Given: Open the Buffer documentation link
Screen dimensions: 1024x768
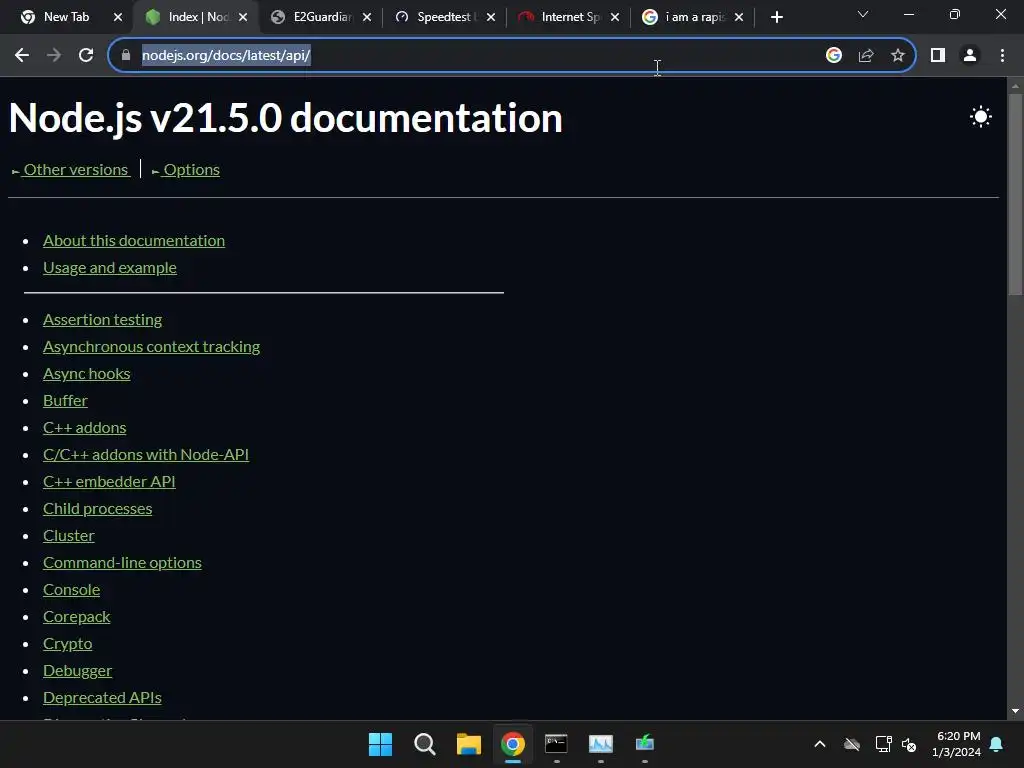Looking at the screenshot, I should point(65,400).
